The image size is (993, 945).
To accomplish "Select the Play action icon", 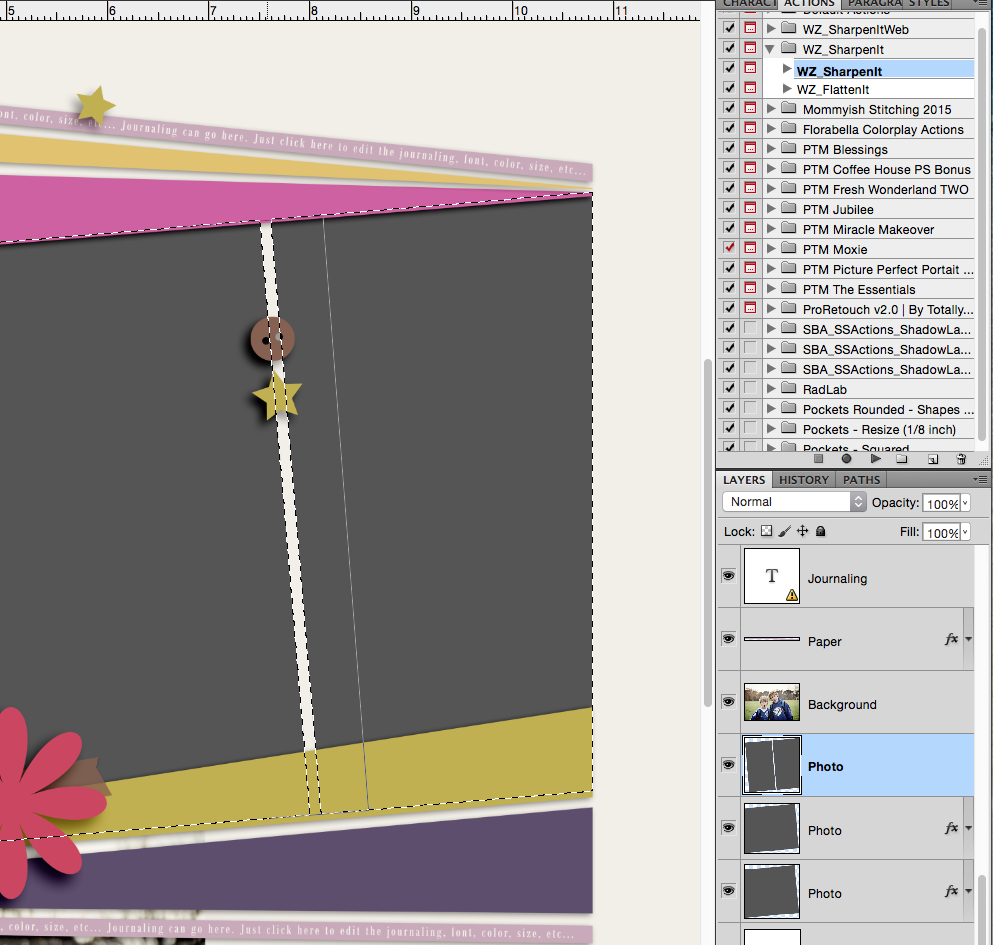I will (875, 458).
